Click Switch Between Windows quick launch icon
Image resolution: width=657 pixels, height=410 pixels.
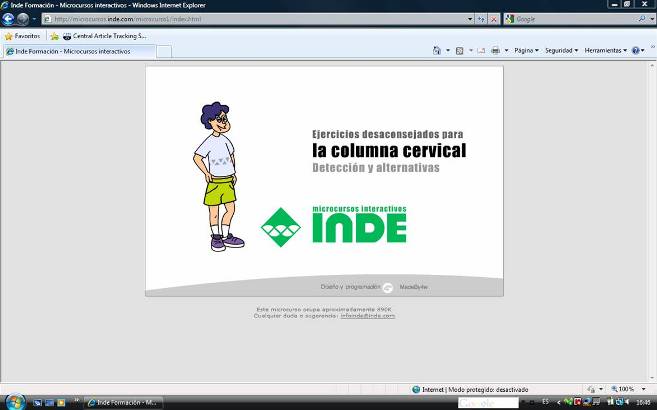[x=49, y=403]
